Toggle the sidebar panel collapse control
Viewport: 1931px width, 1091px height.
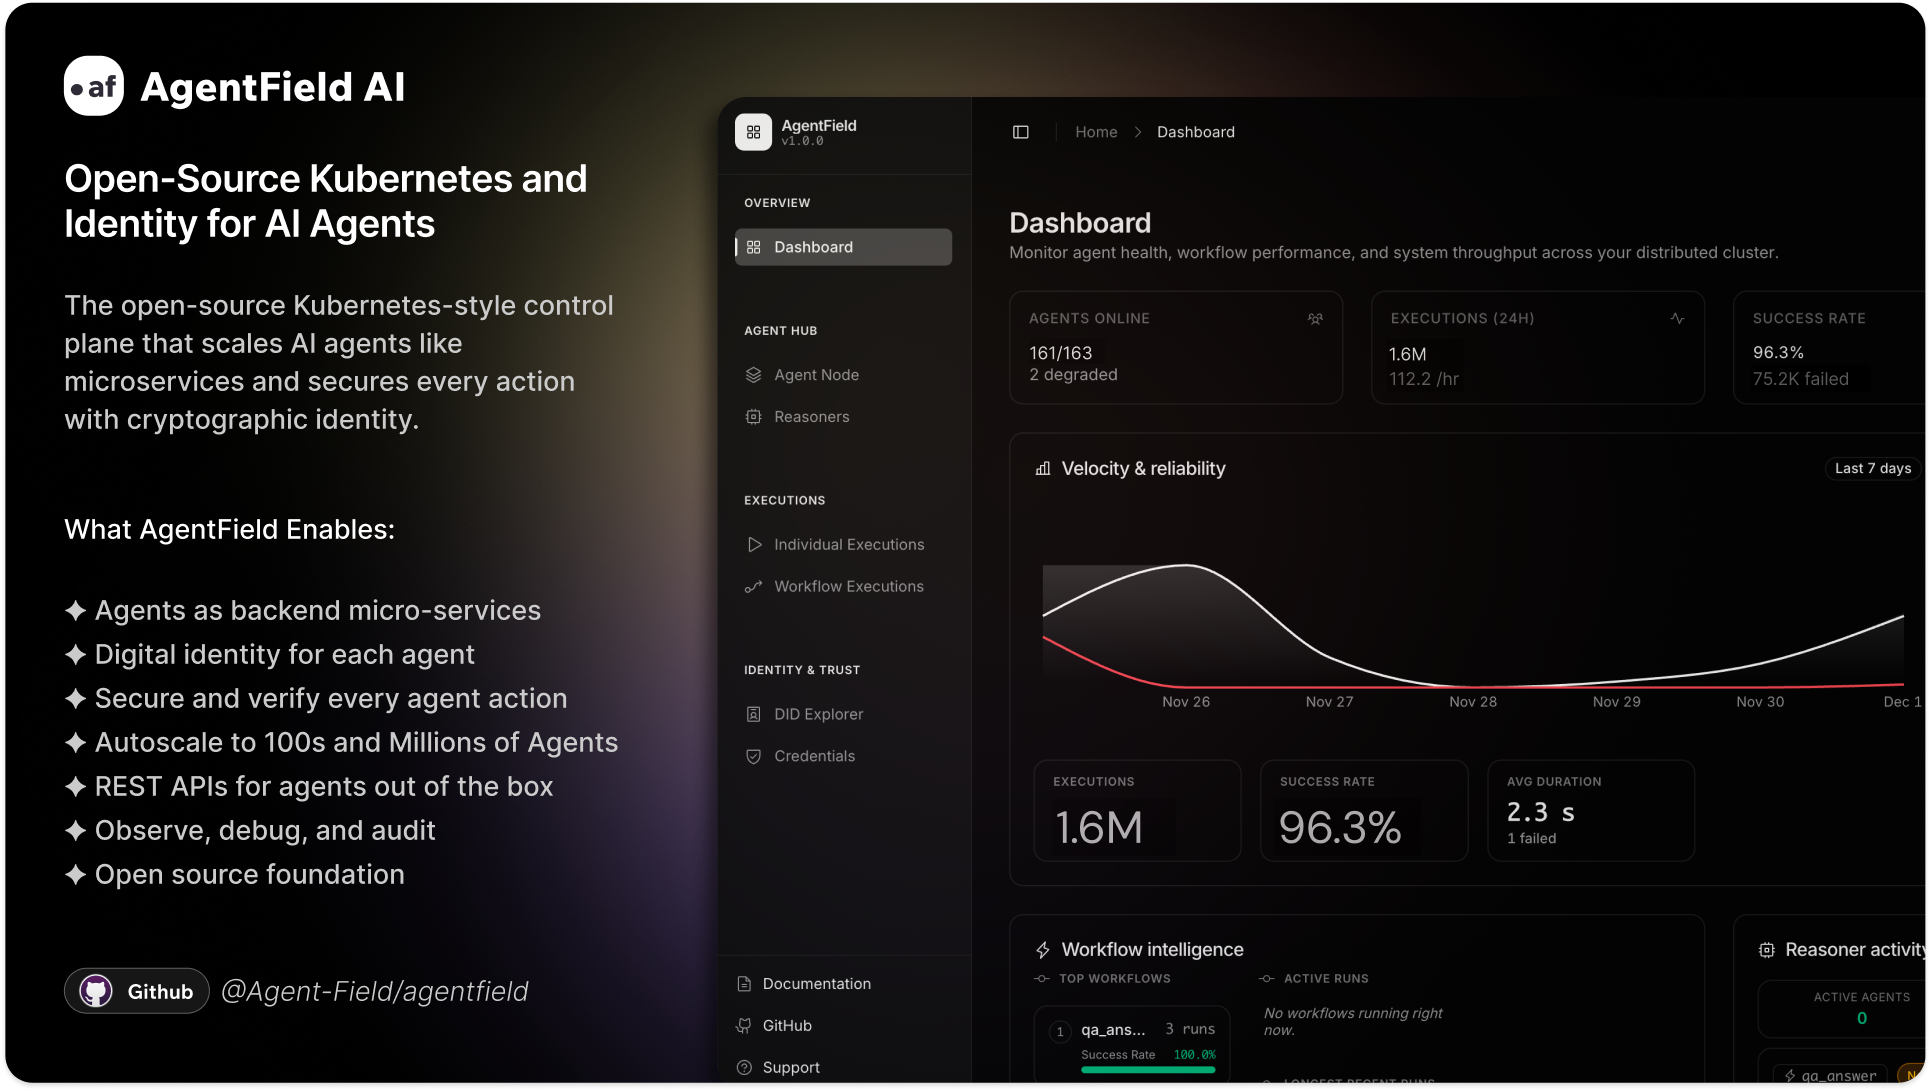1020,131
